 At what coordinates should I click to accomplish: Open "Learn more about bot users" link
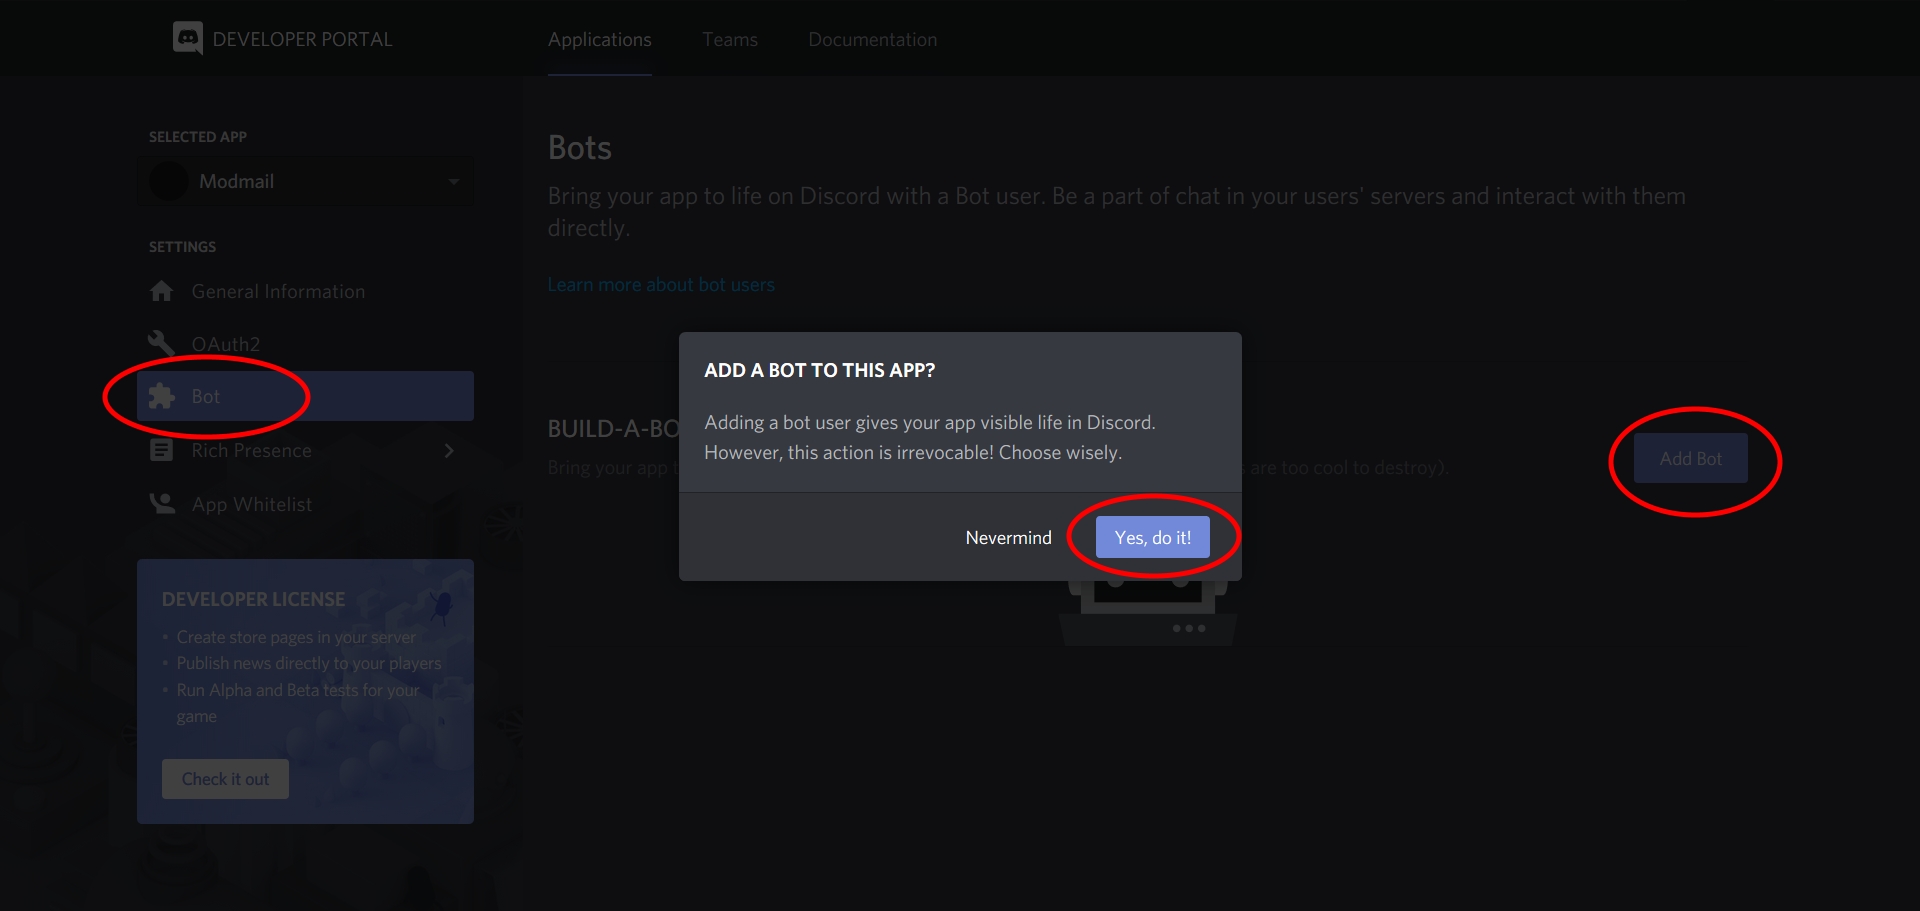[x=661, y=285]
